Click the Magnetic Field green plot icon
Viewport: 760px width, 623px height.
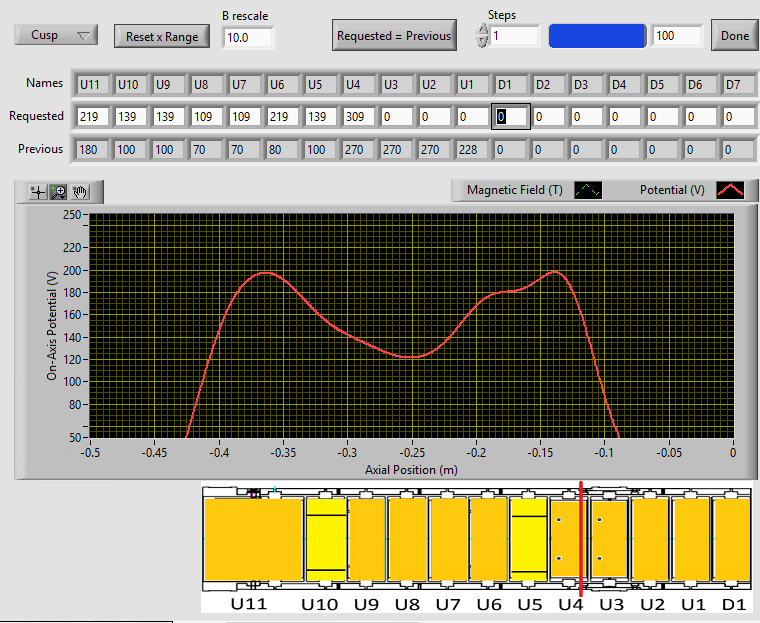[x=588, y=190]
